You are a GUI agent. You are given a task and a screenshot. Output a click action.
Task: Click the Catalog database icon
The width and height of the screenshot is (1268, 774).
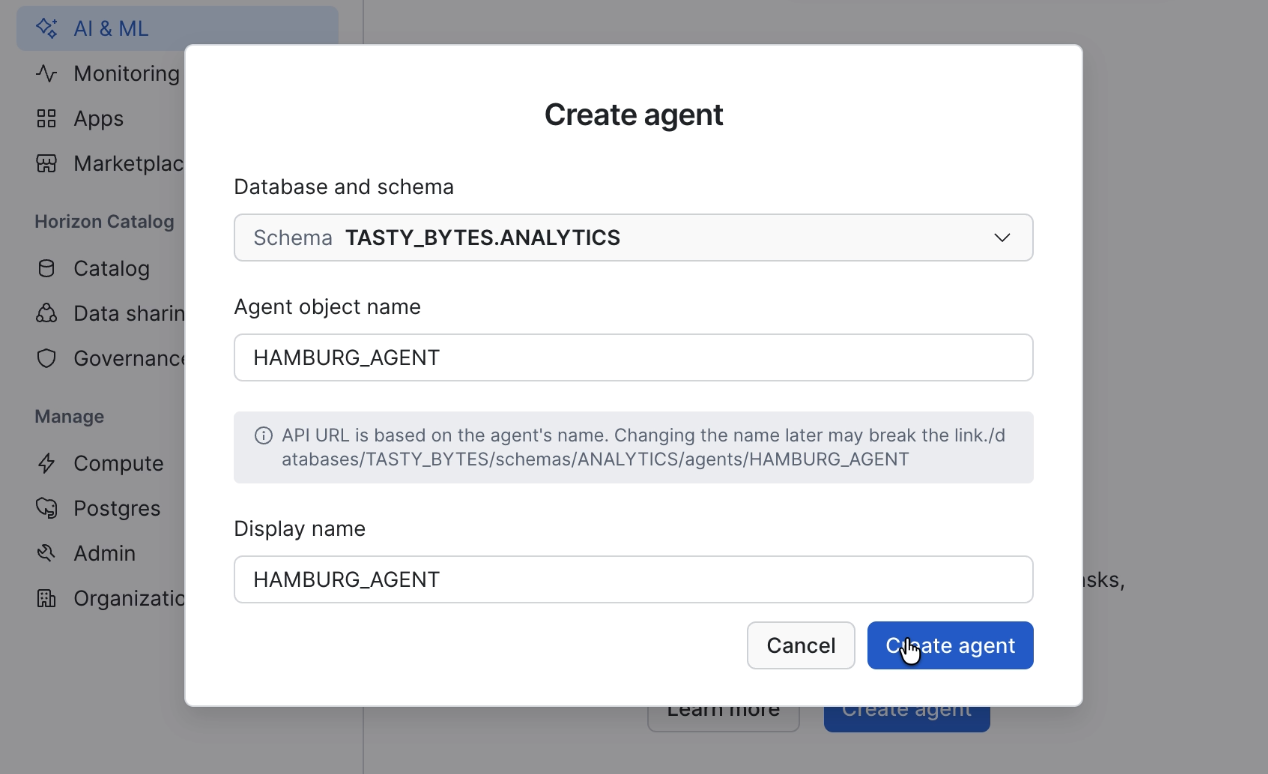(x=46, y=268)
